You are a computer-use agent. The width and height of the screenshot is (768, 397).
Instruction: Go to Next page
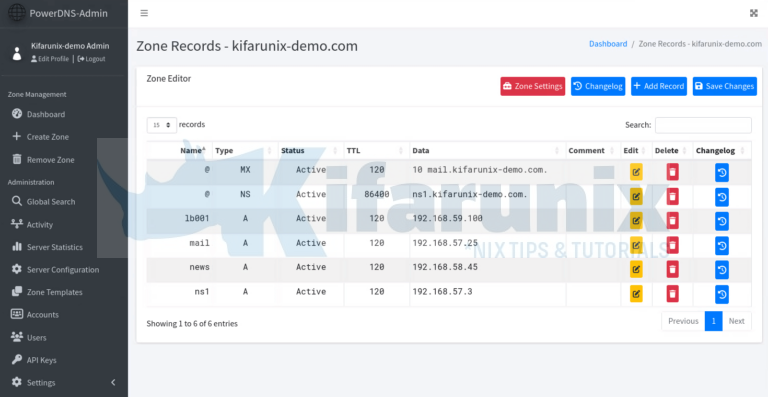click(736, 321)
